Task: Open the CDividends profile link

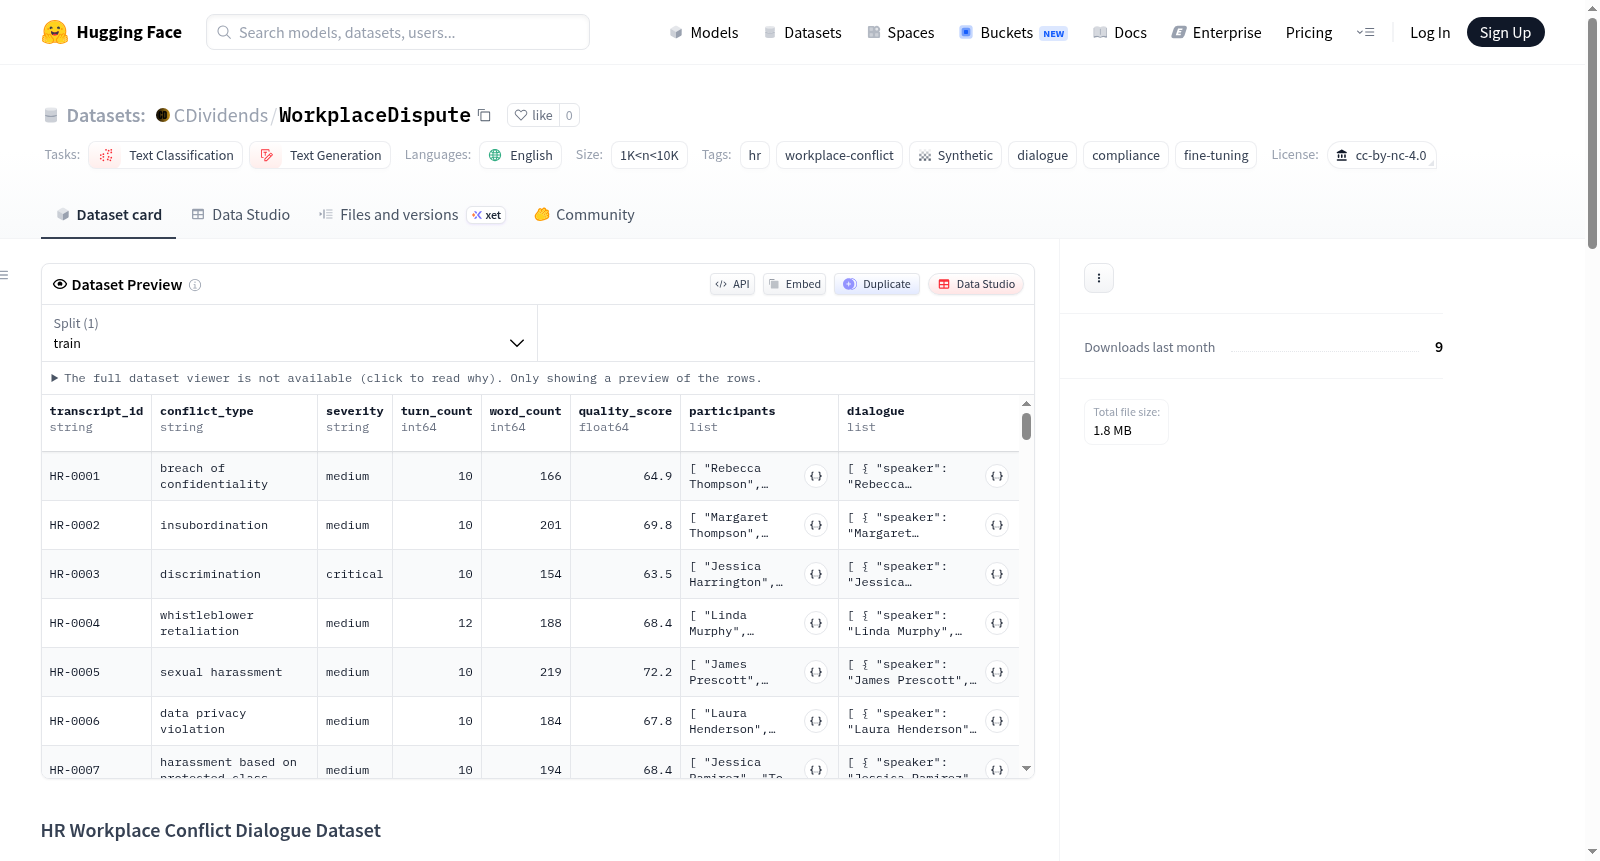Action: pyautogui.click(x=221, y=115)
